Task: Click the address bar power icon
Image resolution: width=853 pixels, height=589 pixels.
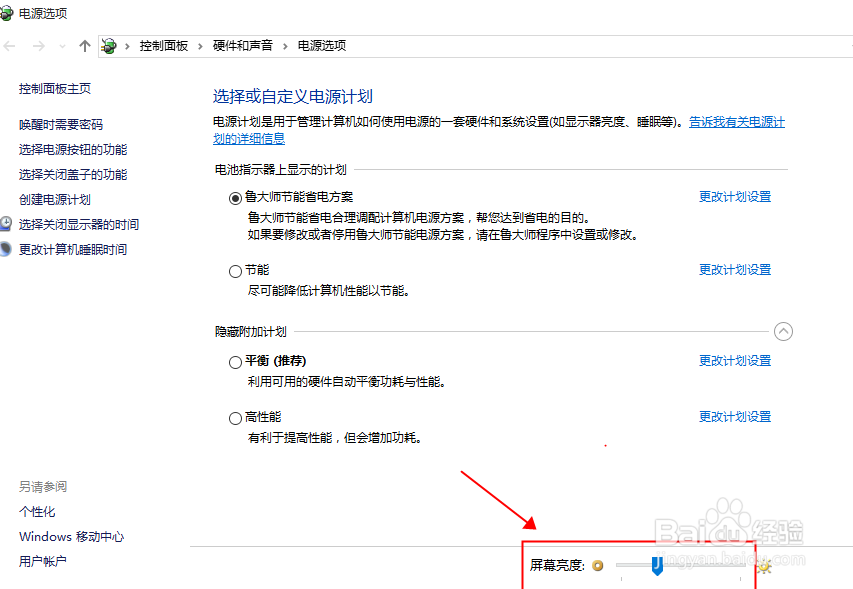Action: (109, 46)
